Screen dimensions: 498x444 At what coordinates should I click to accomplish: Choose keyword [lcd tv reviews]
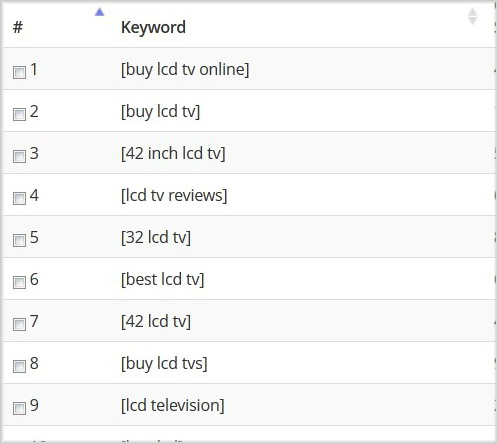pos(174,196)
